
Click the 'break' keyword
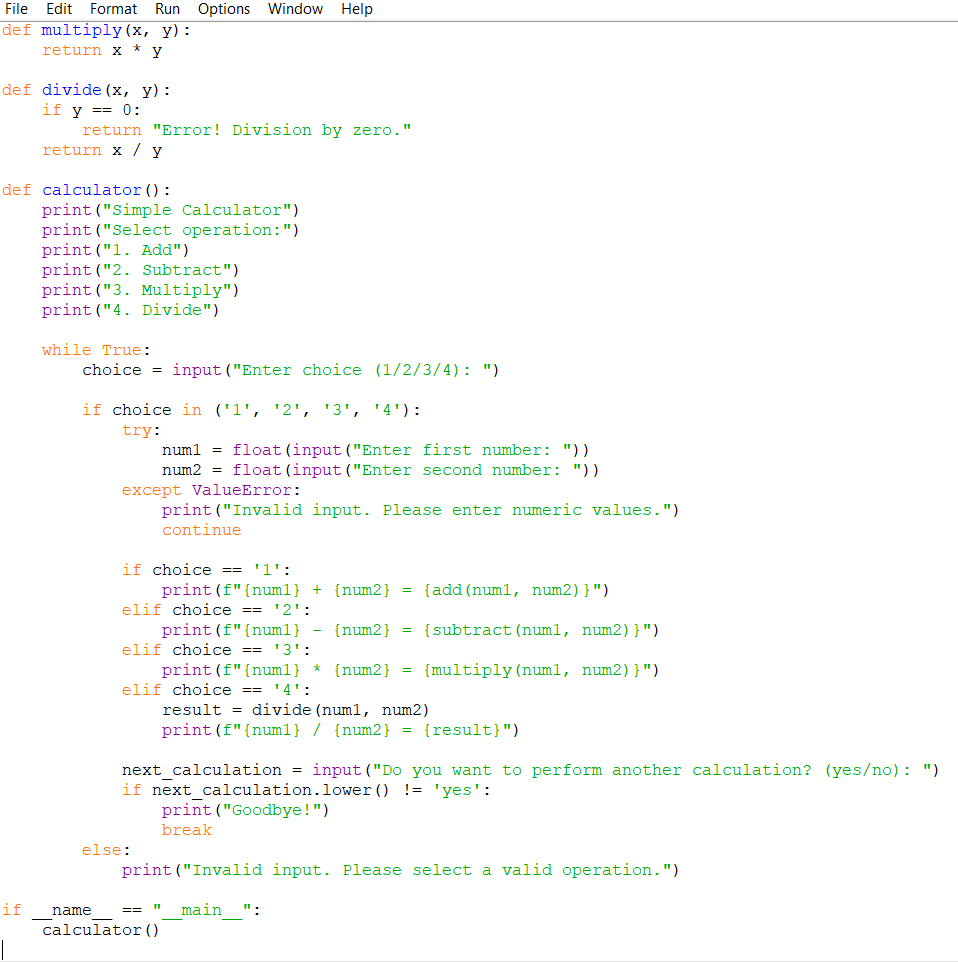pos(186,830)
